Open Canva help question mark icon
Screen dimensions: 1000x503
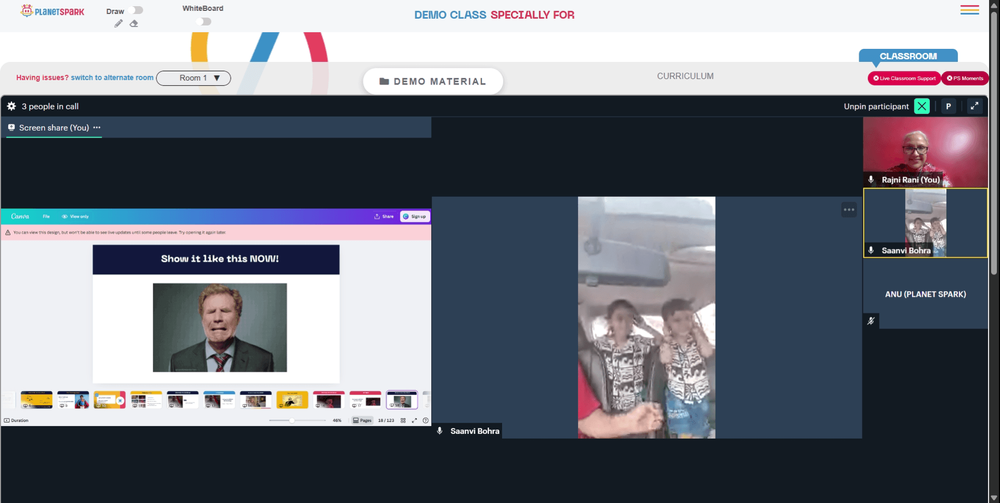425,421
